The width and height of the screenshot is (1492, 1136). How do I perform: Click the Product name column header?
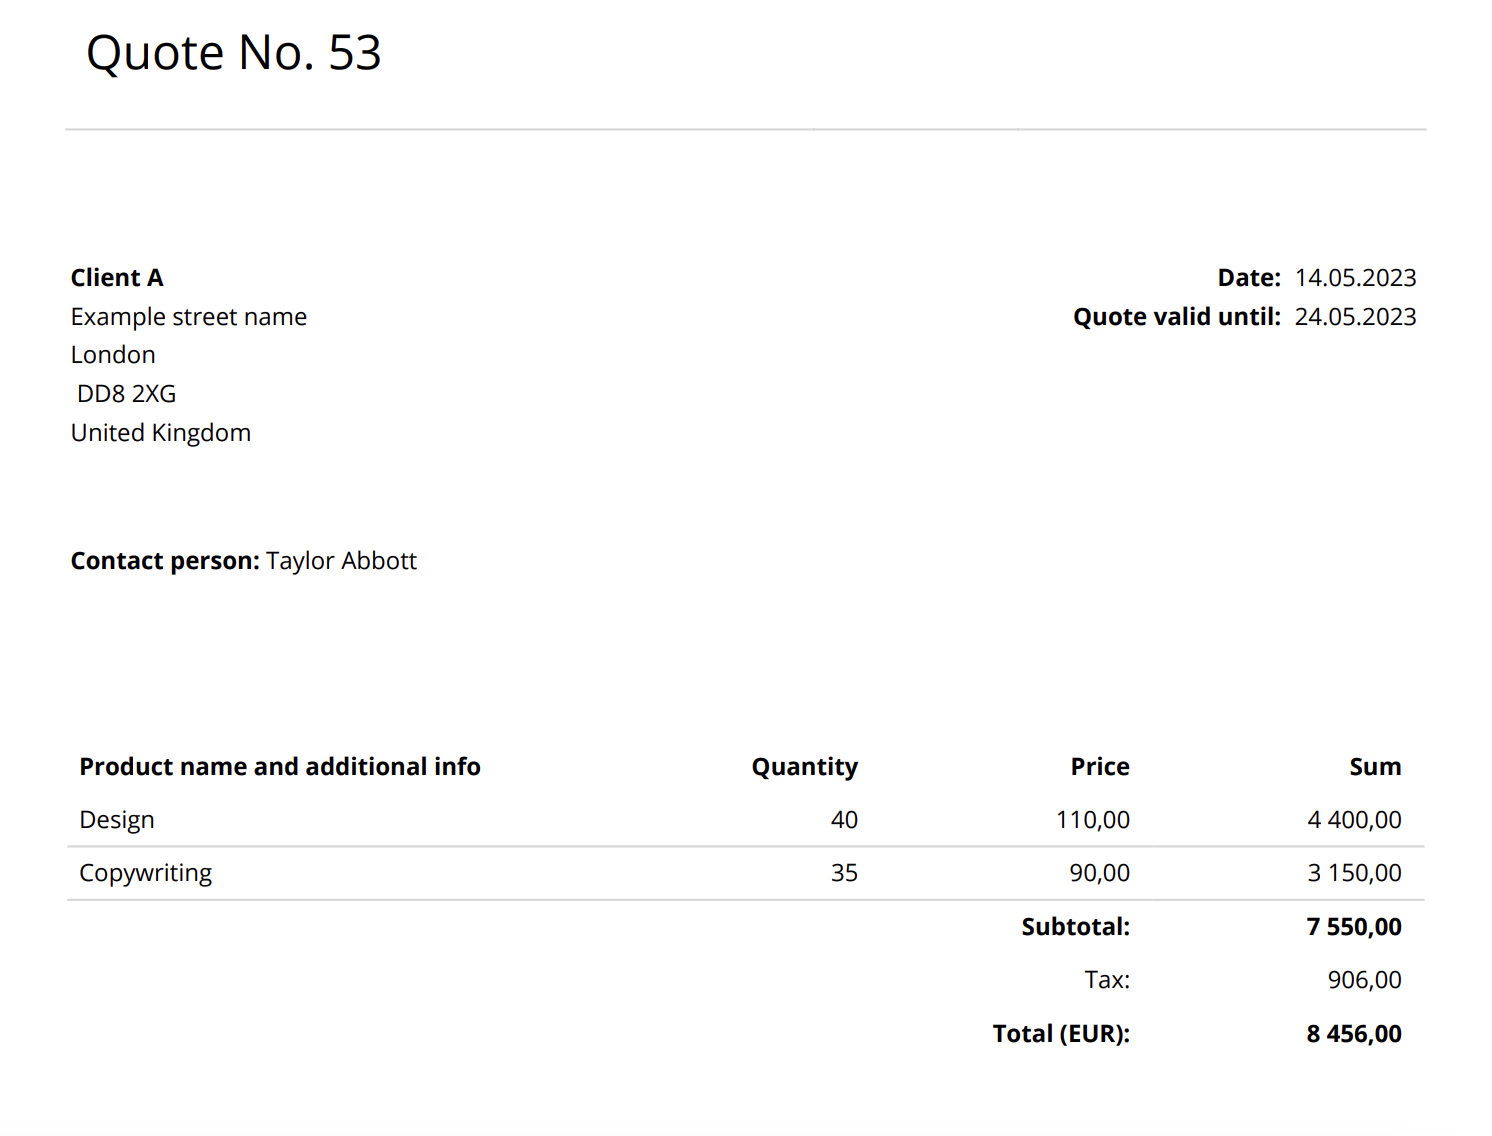coord(280,767)
